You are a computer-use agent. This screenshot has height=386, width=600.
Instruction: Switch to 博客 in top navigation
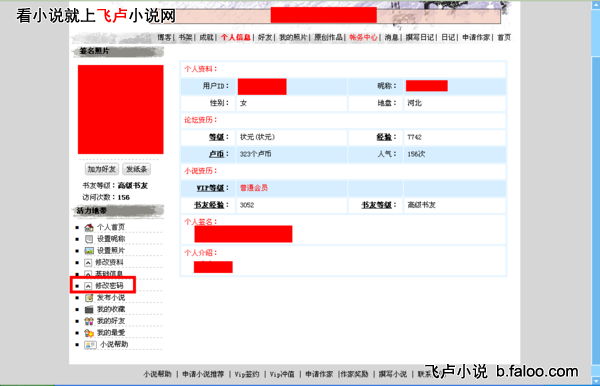165,37
